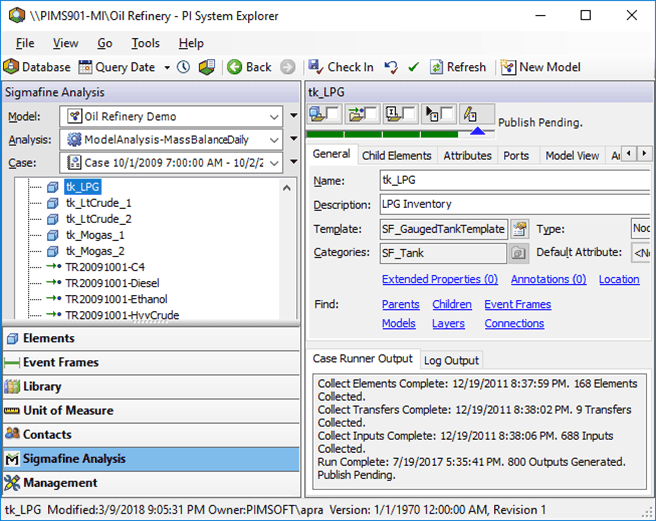Image resolution: width=656 pixels, height=521 pixels.
Task: Select TR20091001-Diesel in the tree
Action: point(112,283)
